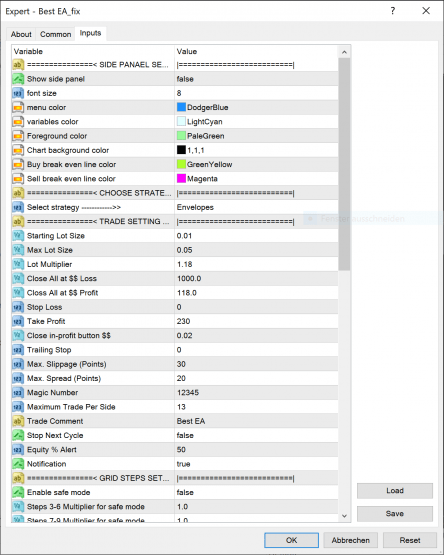Screen dimensions: 444x555
Task: Click the question mark help button
Action: pos(393,11)
